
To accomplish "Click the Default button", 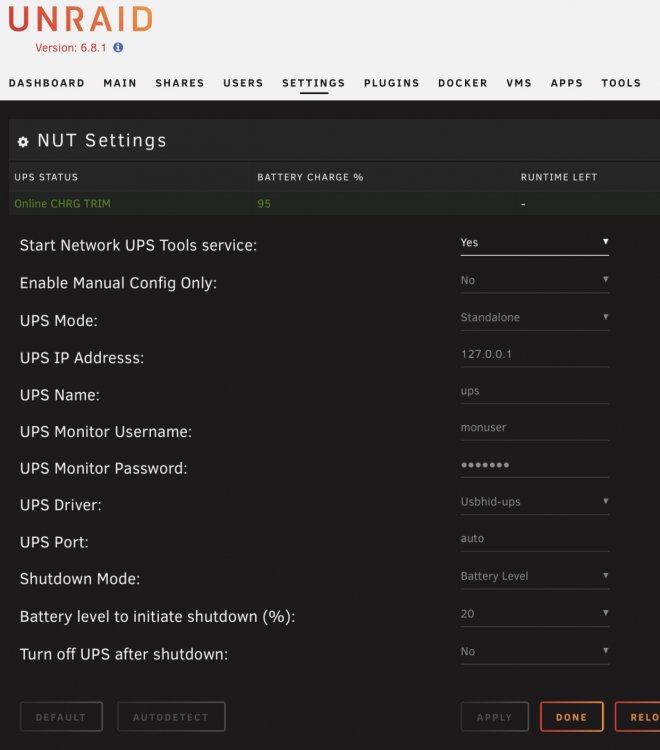I will 61,717.
